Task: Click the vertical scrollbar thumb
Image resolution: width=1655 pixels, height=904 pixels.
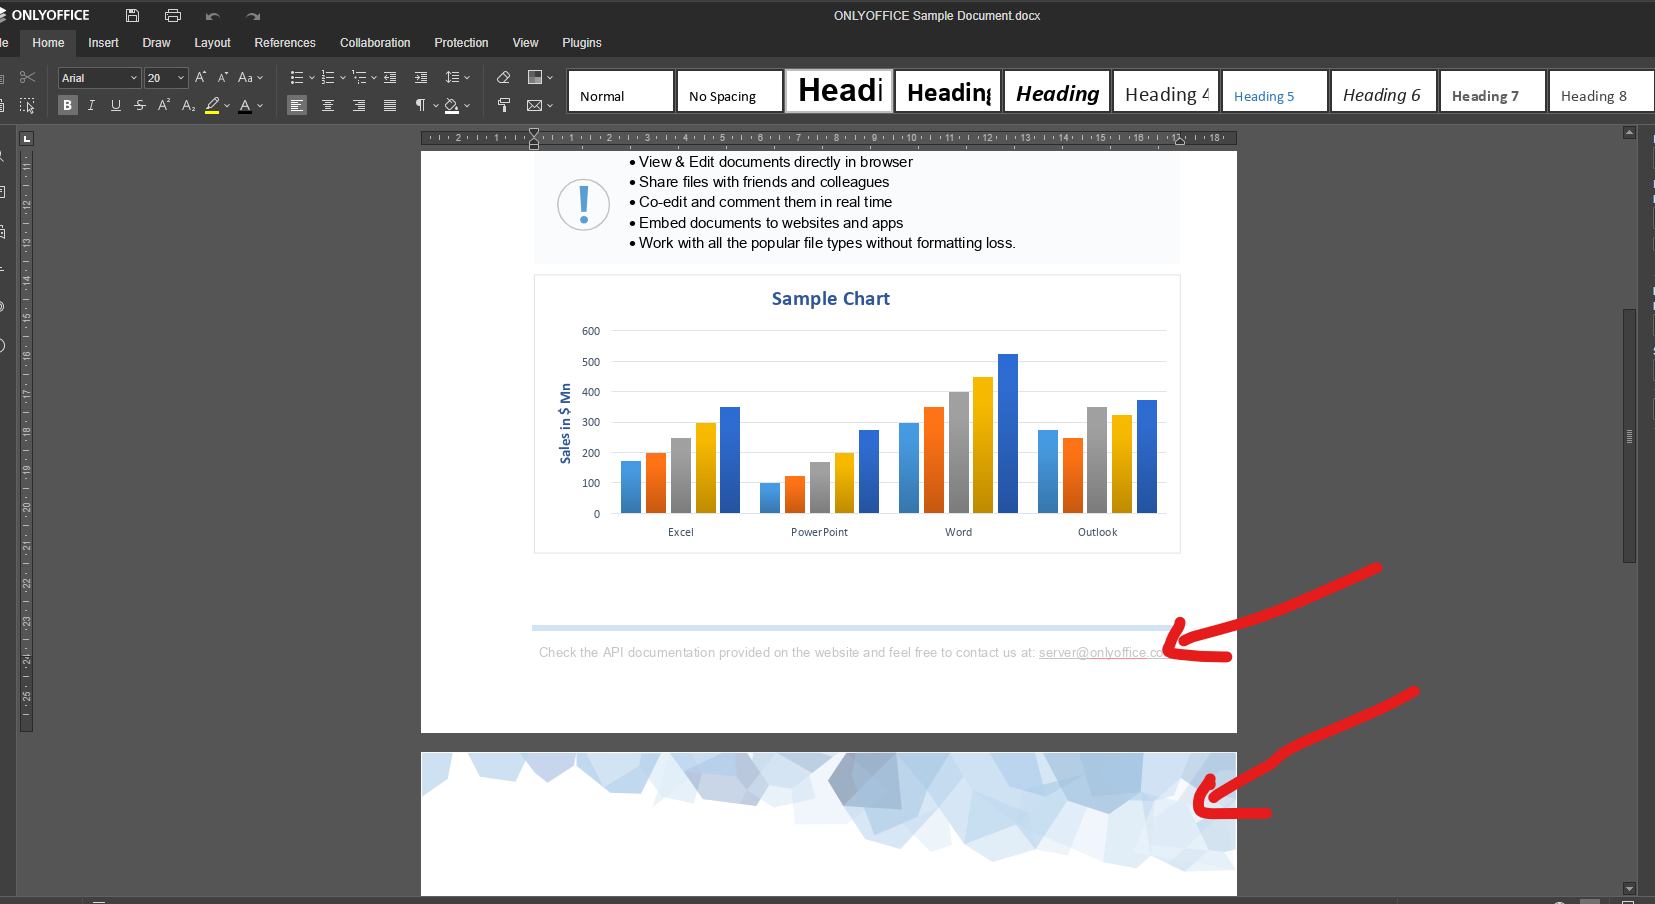Action: point(1629,436)
